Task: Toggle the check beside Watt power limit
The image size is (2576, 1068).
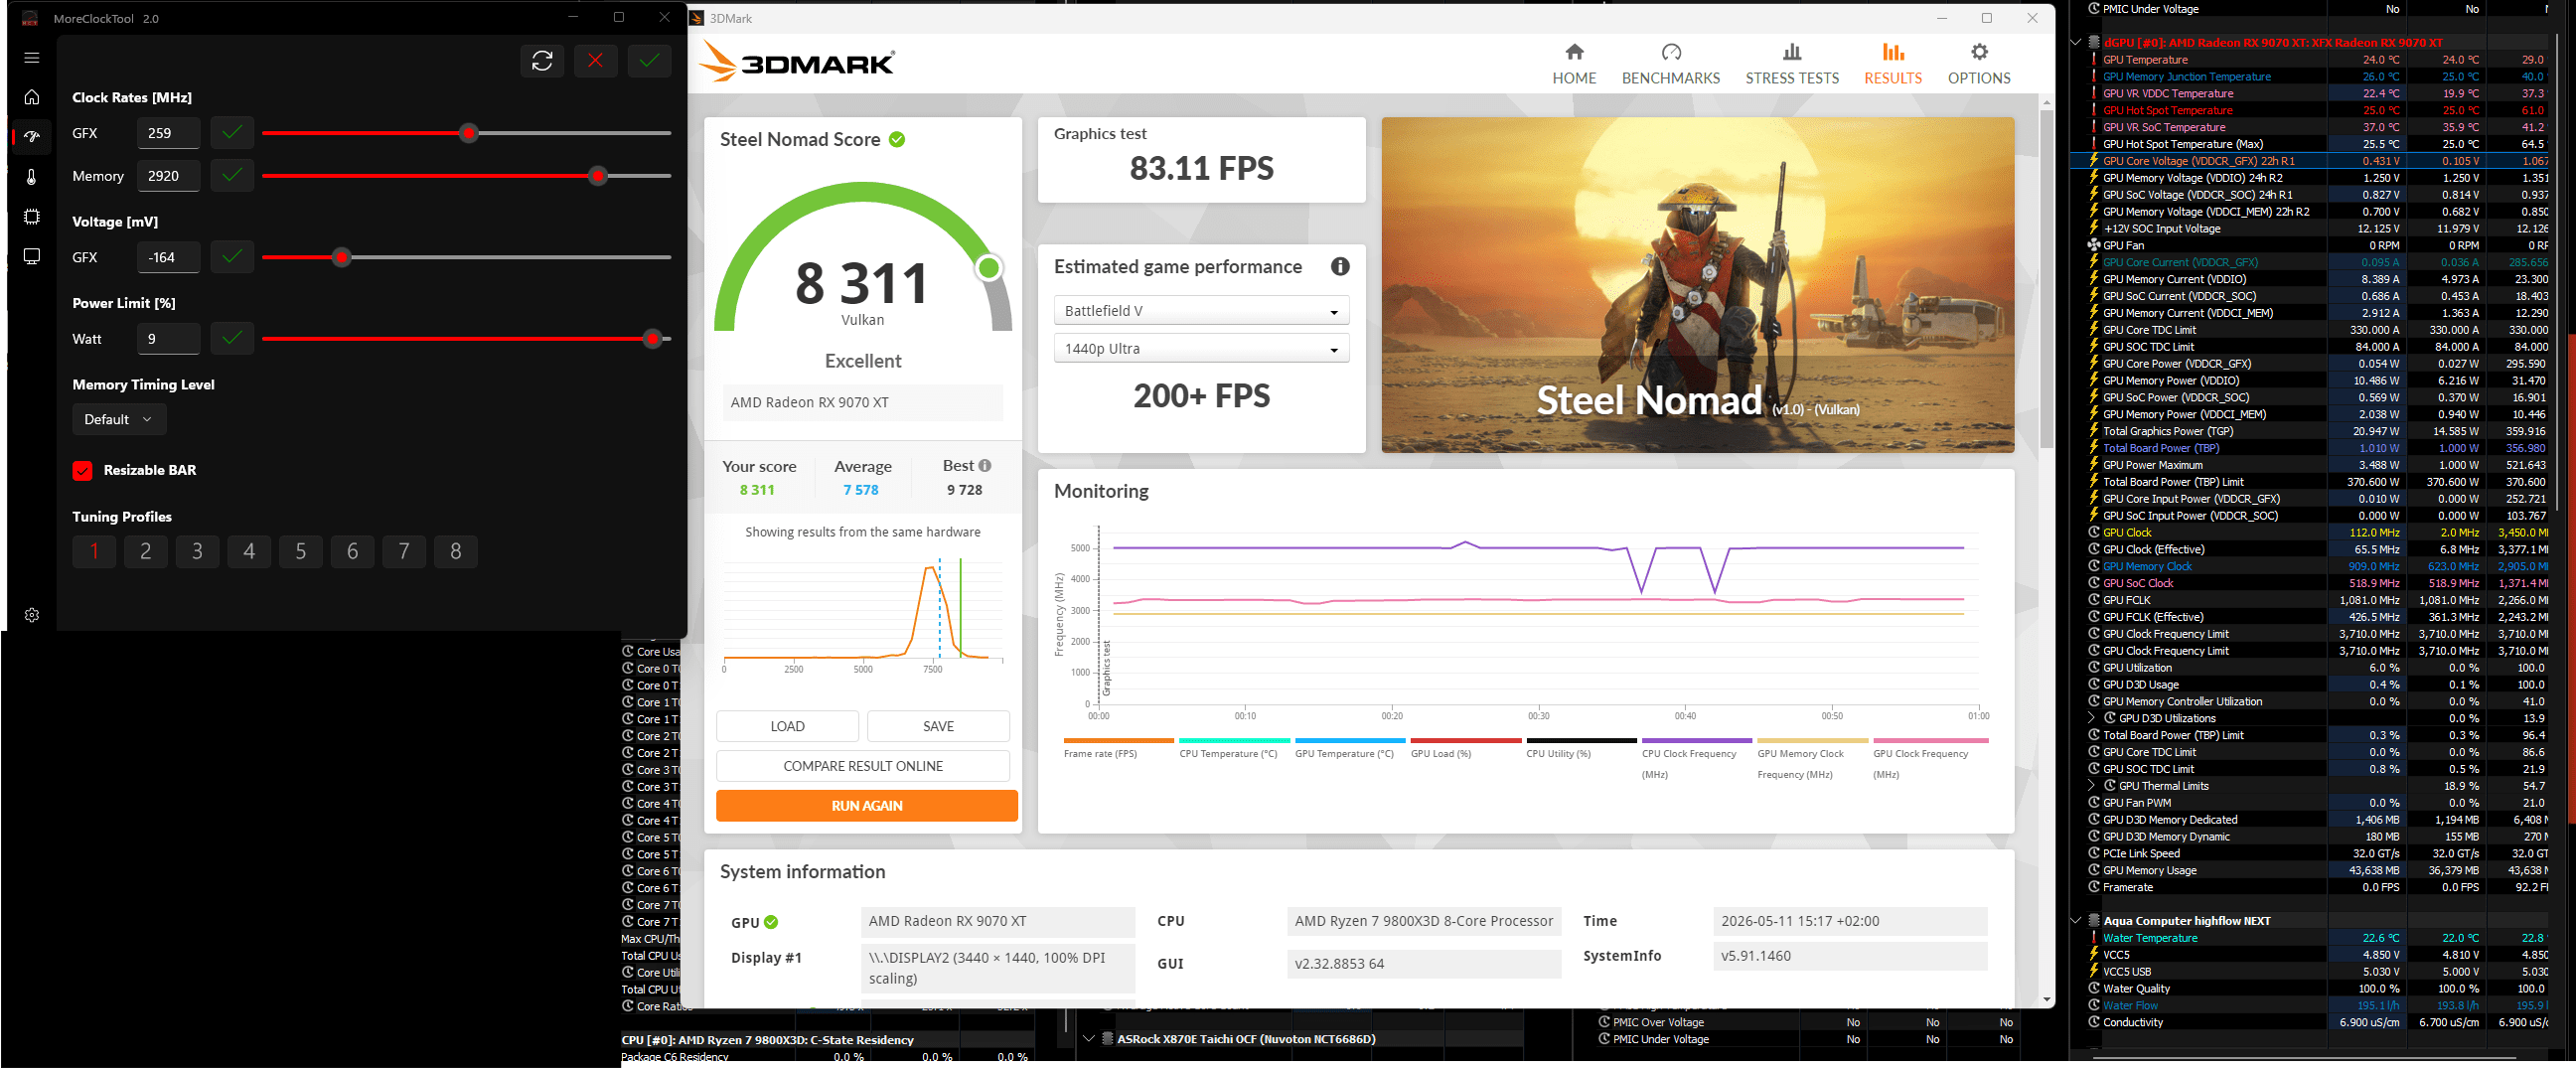Action: click(x=232, y=339)
